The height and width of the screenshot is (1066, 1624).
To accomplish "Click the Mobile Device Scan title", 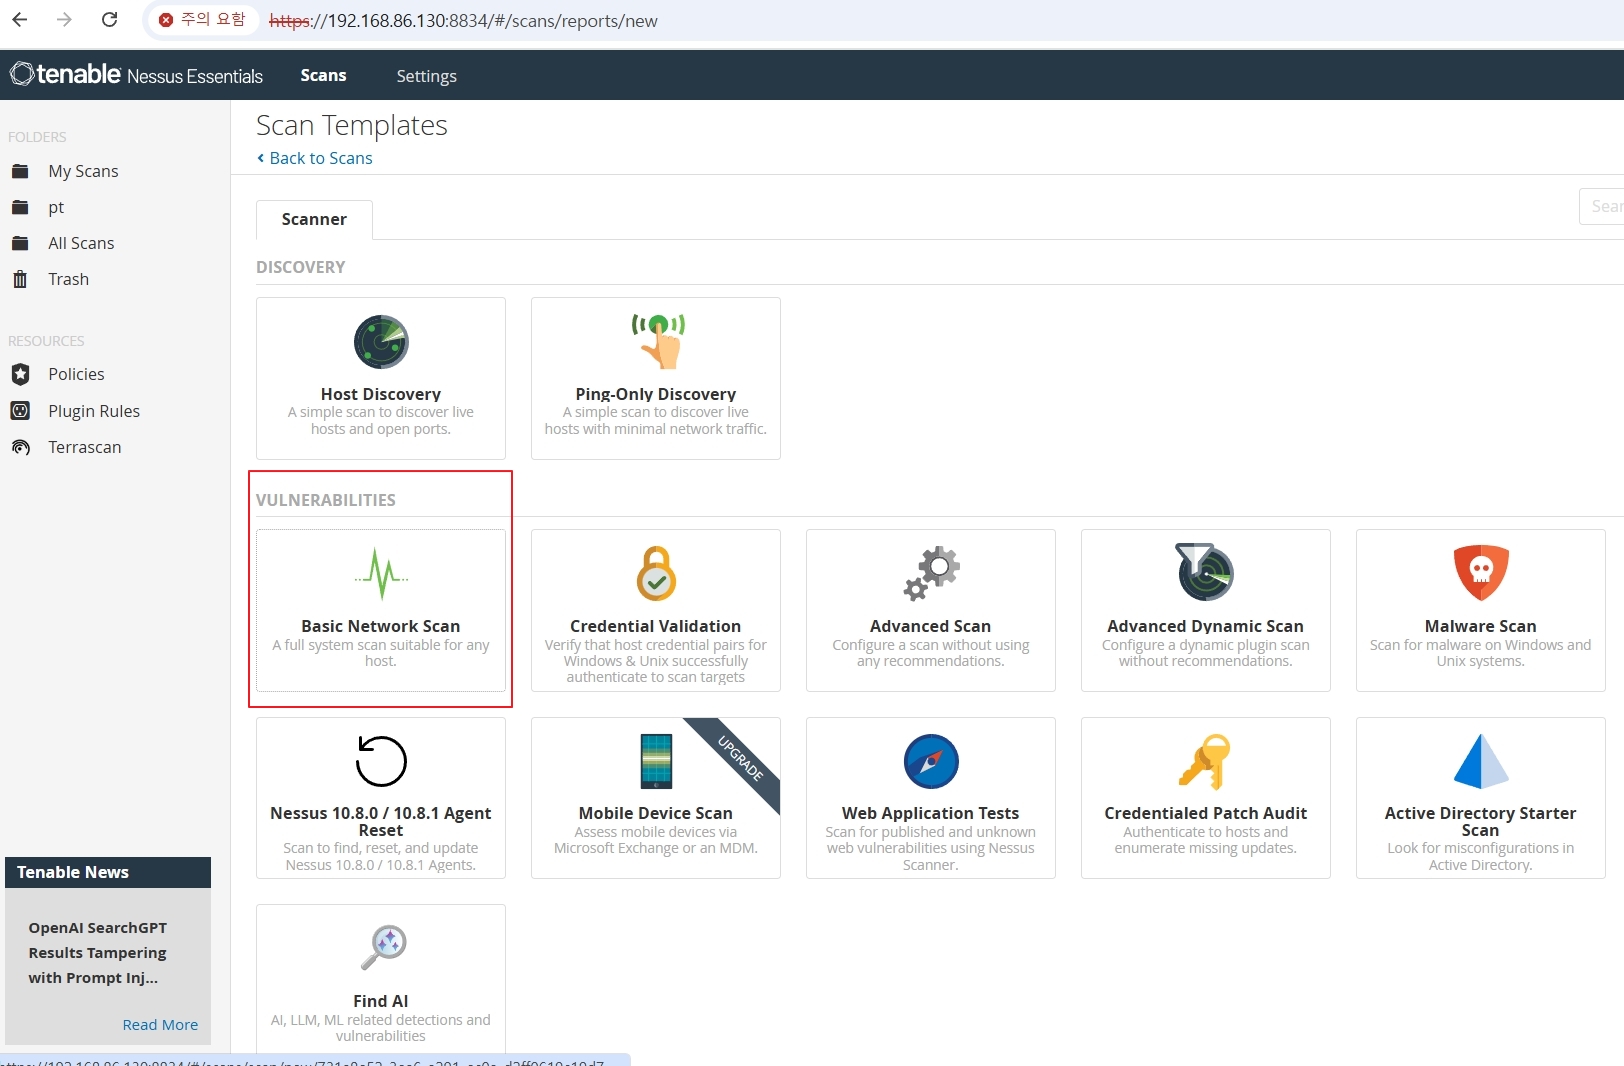I will coord(656,813).
